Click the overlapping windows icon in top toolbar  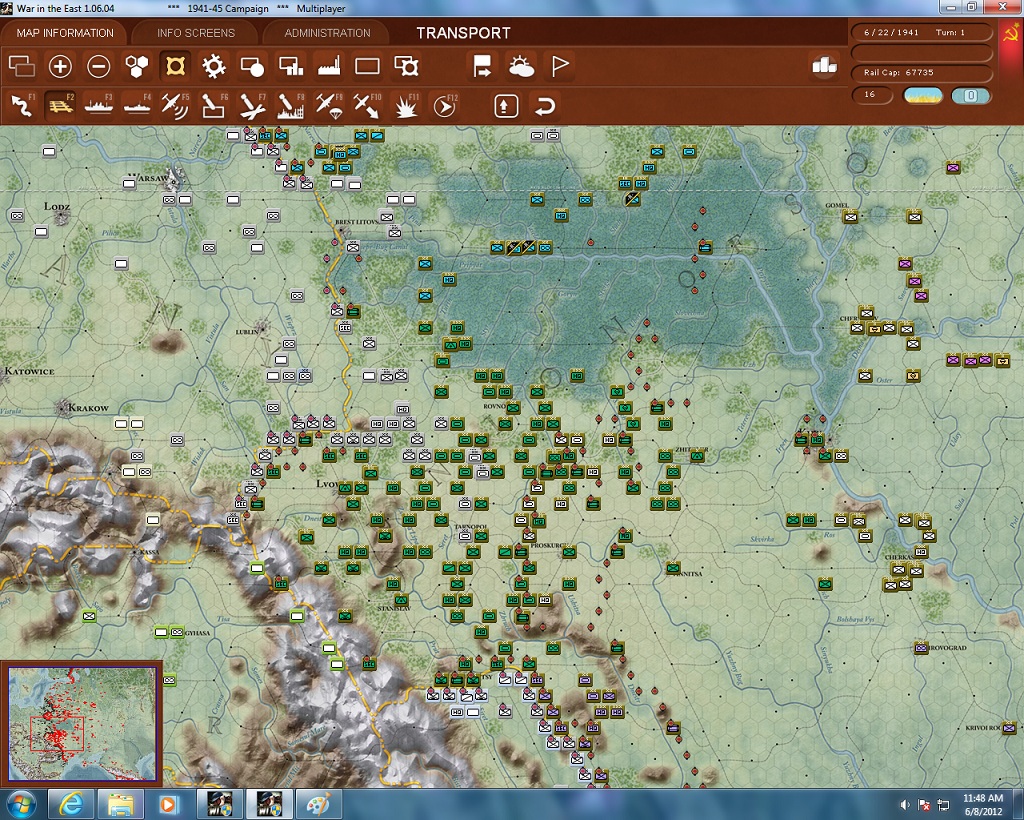[22, 66]
